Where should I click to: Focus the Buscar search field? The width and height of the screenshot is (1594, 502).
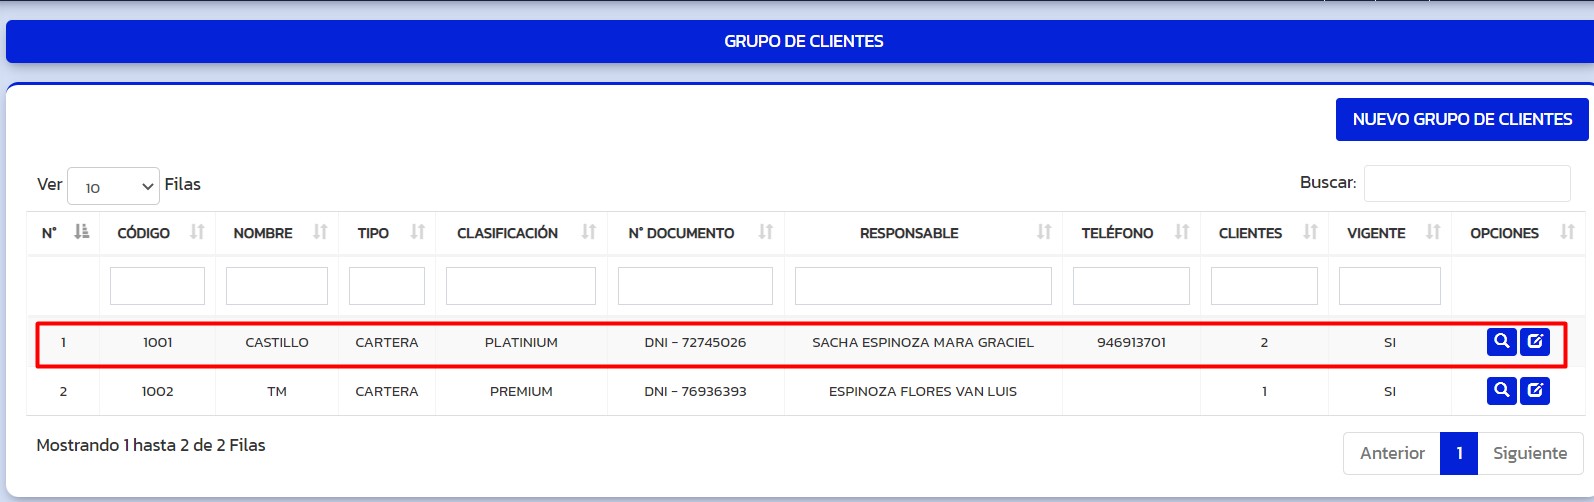(1466, 183)
